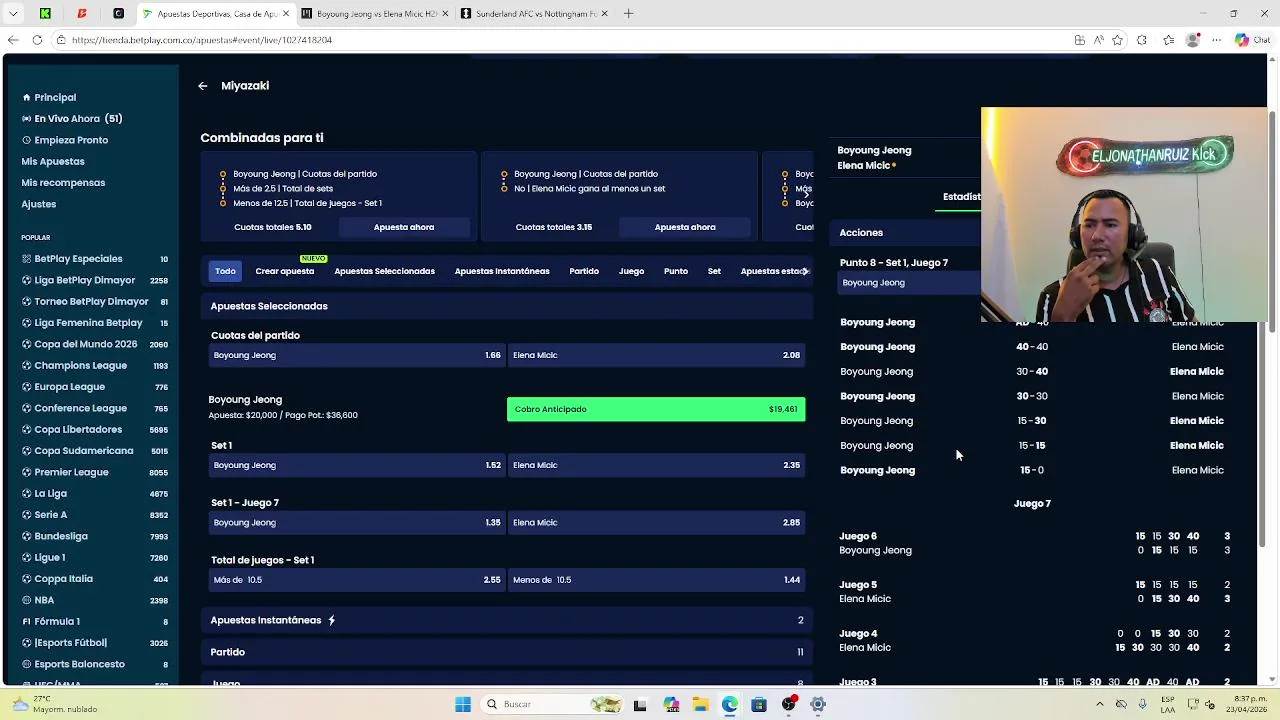The image size is (1280, 720).
Task: Open Windows Start menu
Action: [x=462, y=704]
